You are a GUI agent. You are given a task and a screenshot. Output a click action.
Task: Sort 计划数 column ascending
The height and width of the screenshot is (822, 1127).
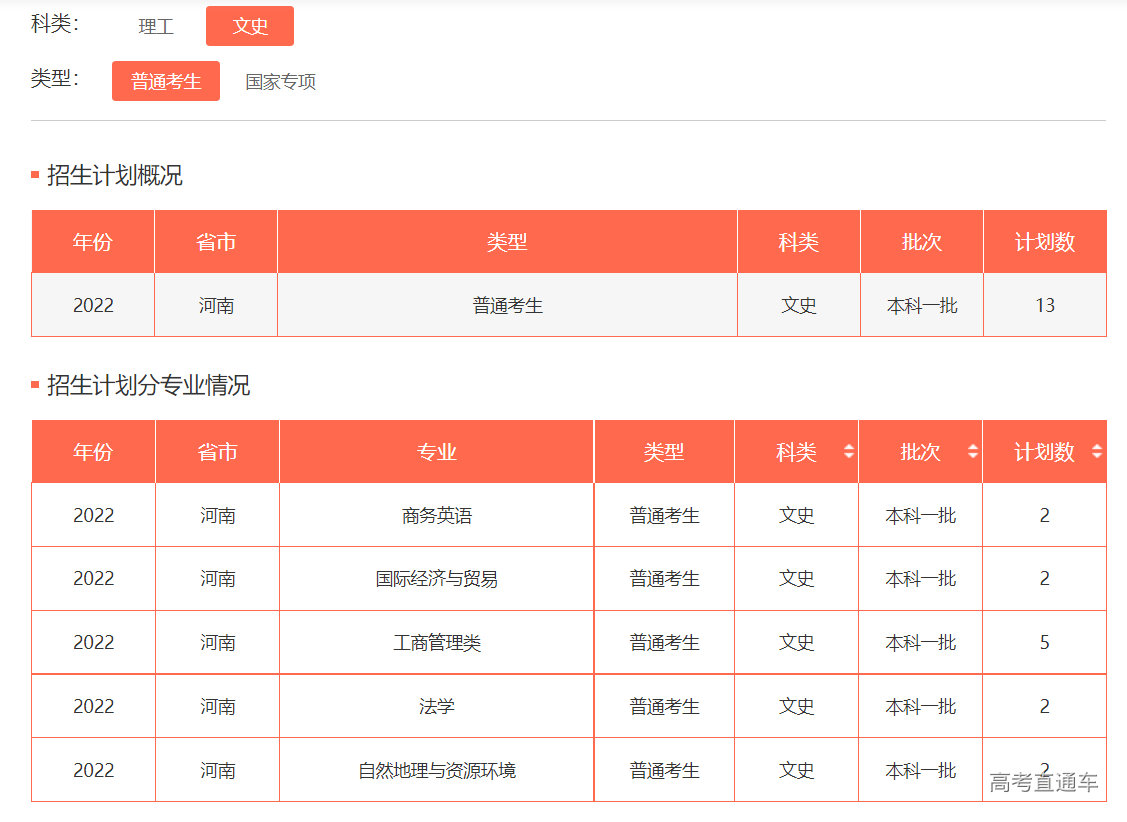1097,446
